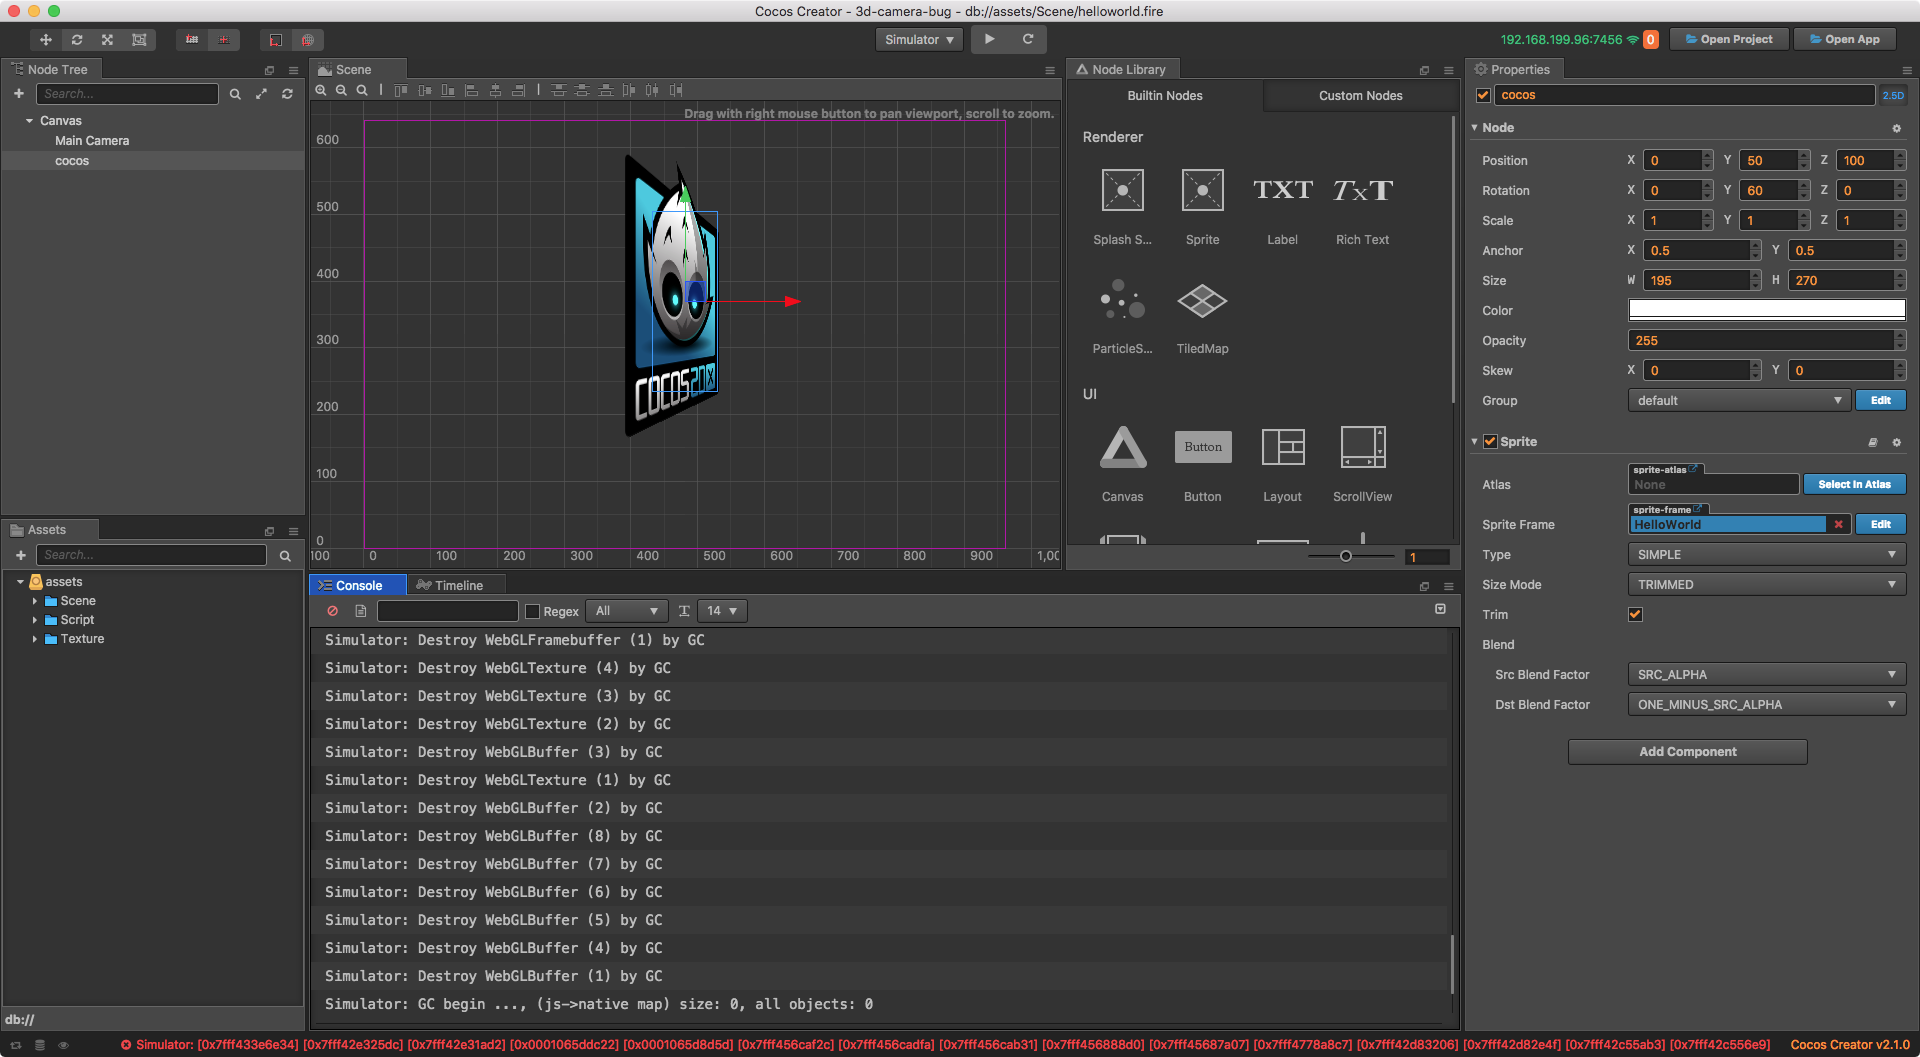Click the Select In Atlas button
This screenshot has width=1920, height=1057.
tap(1854, 484)
